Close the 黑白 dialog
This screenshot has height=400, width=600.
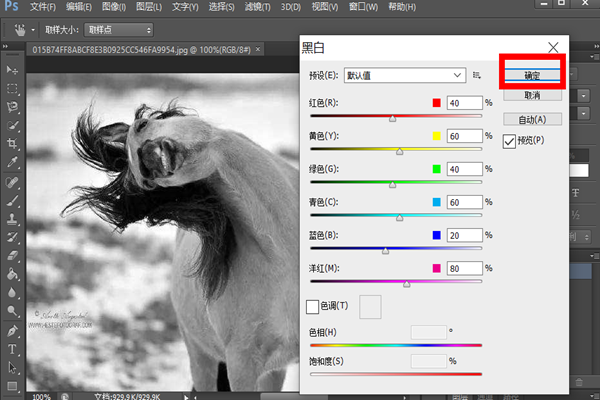tap(553, 47)
